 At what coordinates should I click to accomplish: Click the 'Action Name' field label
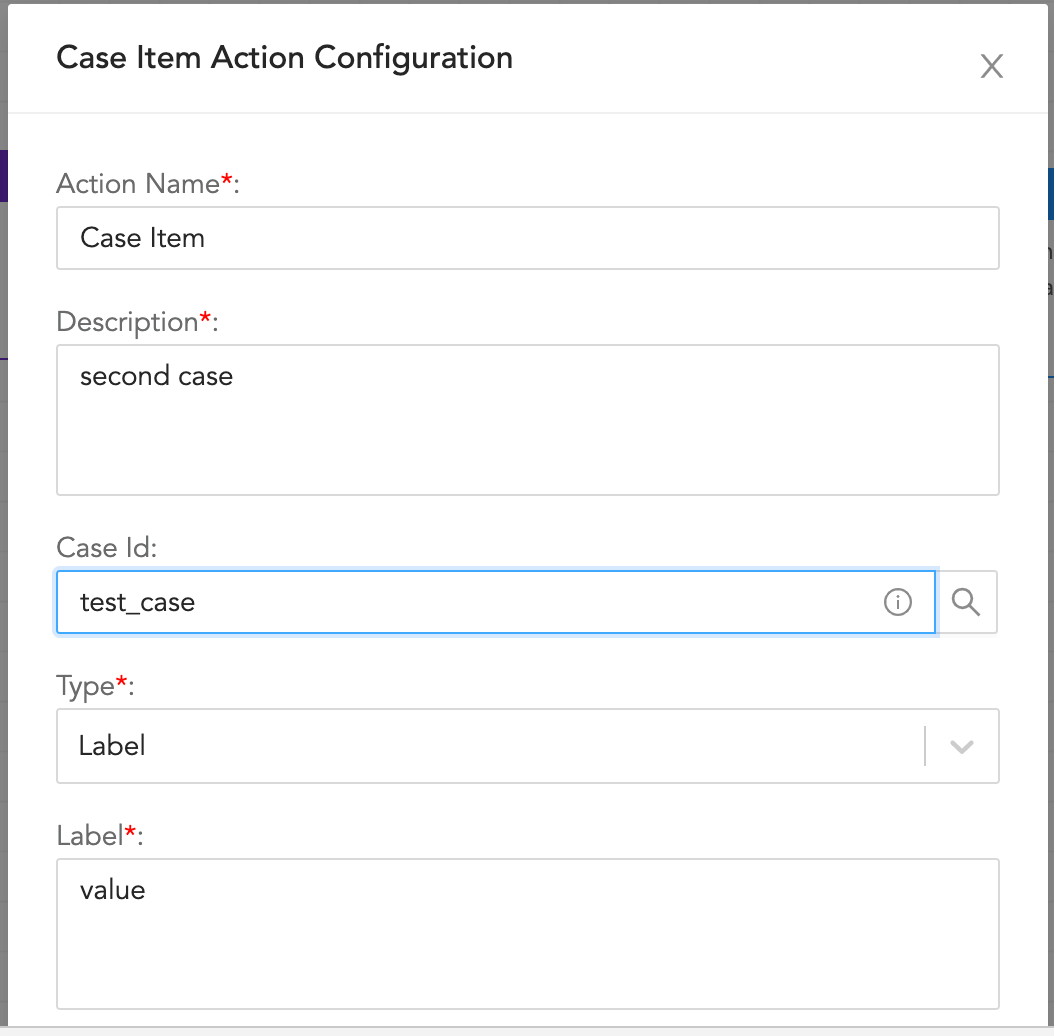pos(138,184)
